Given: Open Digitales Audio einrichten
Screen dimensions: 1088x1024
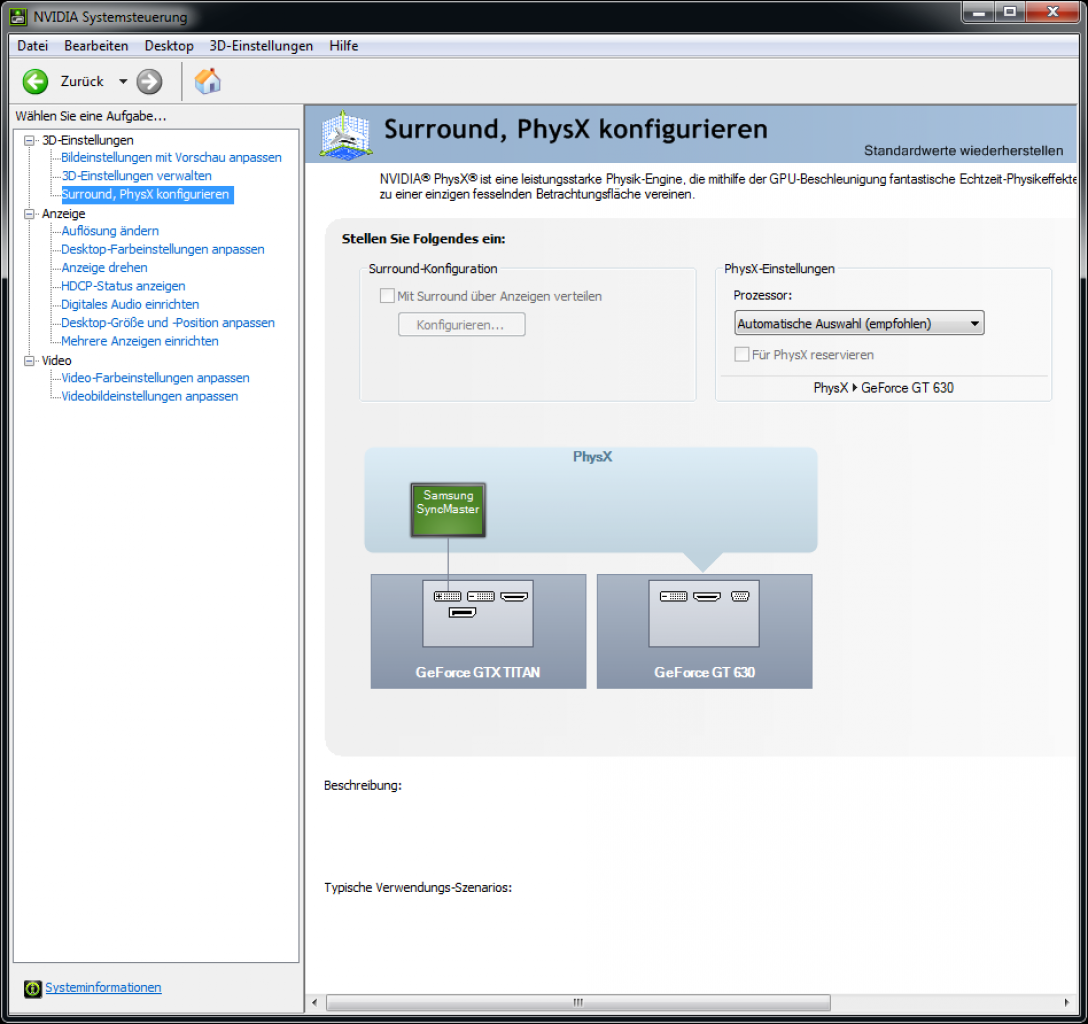Looking at the screenshot, I should (x=130, y=305).
